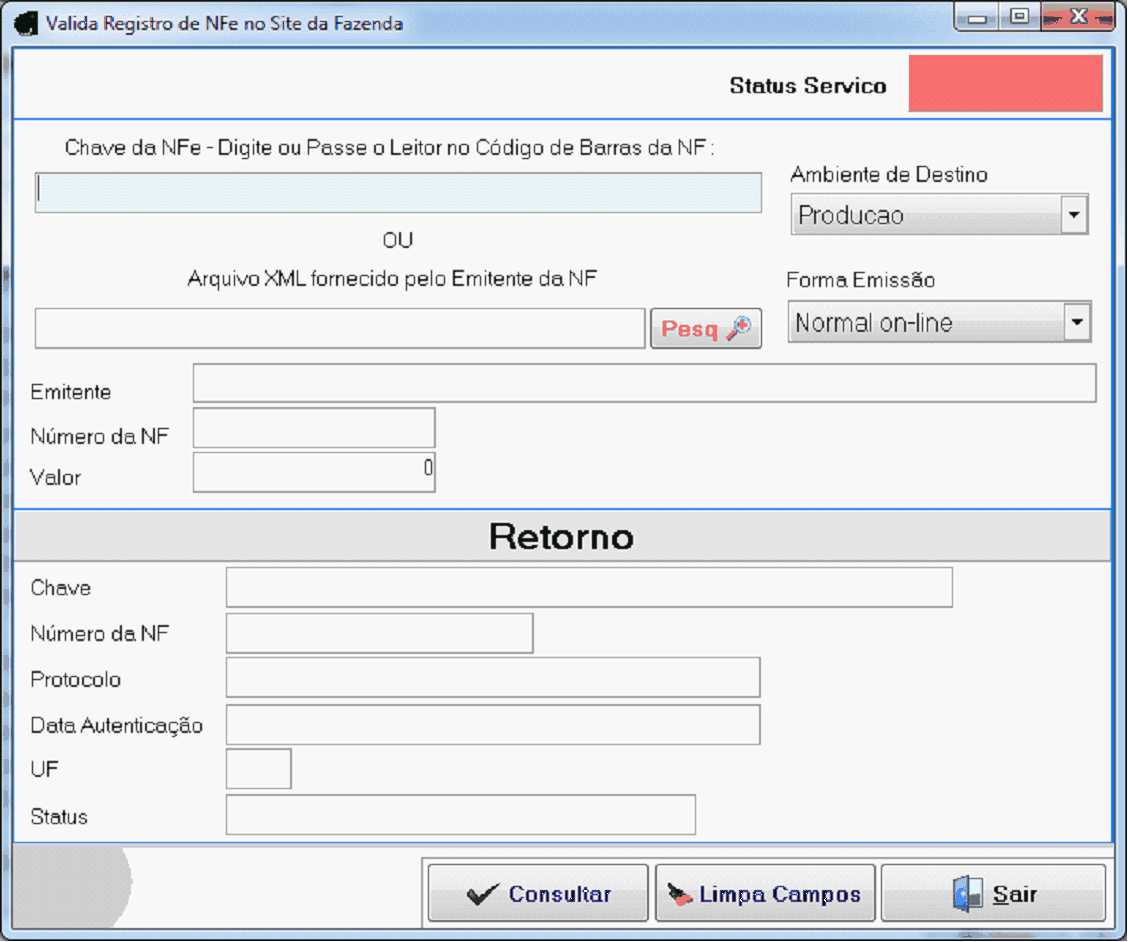The image size is (1128, 942).
Task: Click Limpa Campos eraser button
Action: pos(765,893)
